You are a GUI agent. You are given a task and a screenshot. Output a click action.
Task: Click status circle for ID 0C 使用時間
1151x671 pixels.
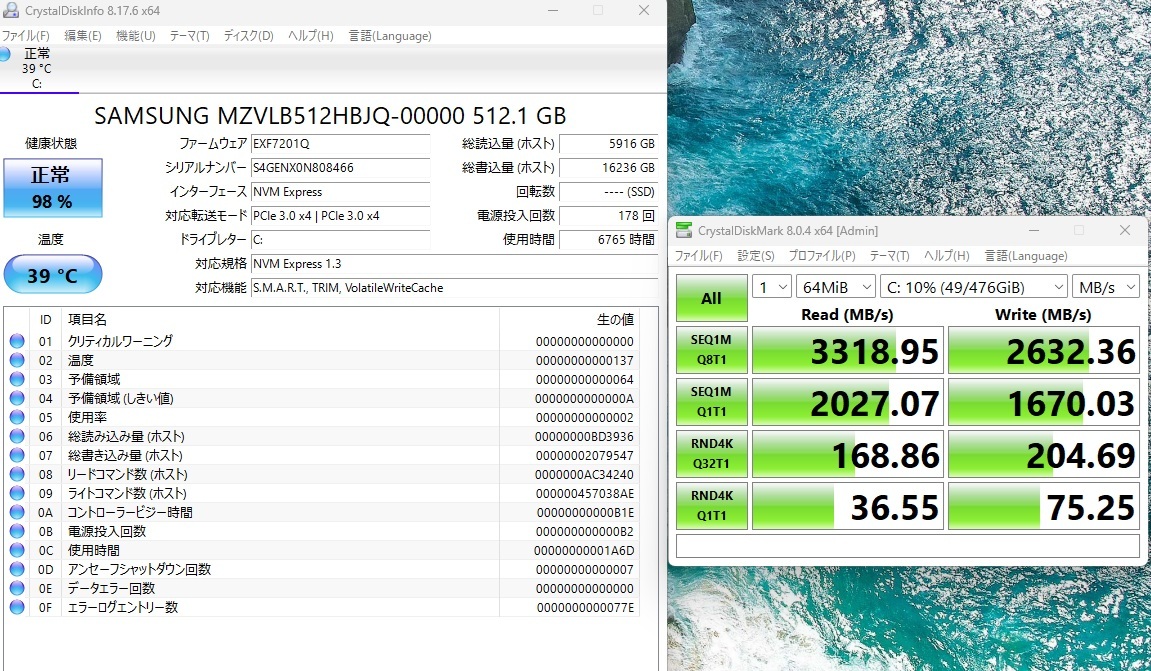(17, 550)
